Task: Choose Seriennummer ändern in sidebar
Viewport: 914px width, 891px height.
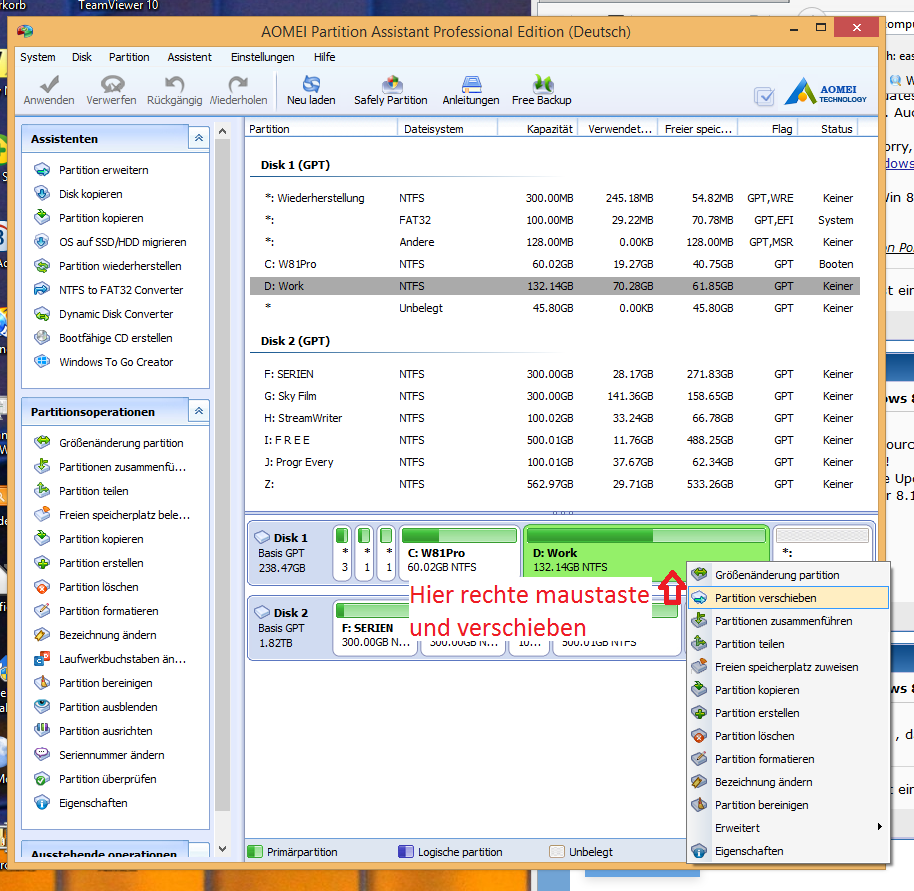Action: point(111,755)
